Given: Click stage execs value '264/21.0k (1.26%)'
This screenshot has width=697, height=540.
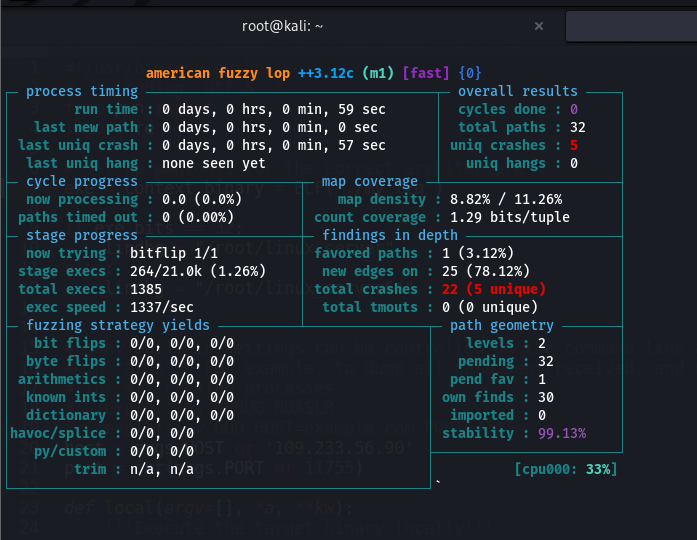Looking at the screenshot, I should 198,271.
